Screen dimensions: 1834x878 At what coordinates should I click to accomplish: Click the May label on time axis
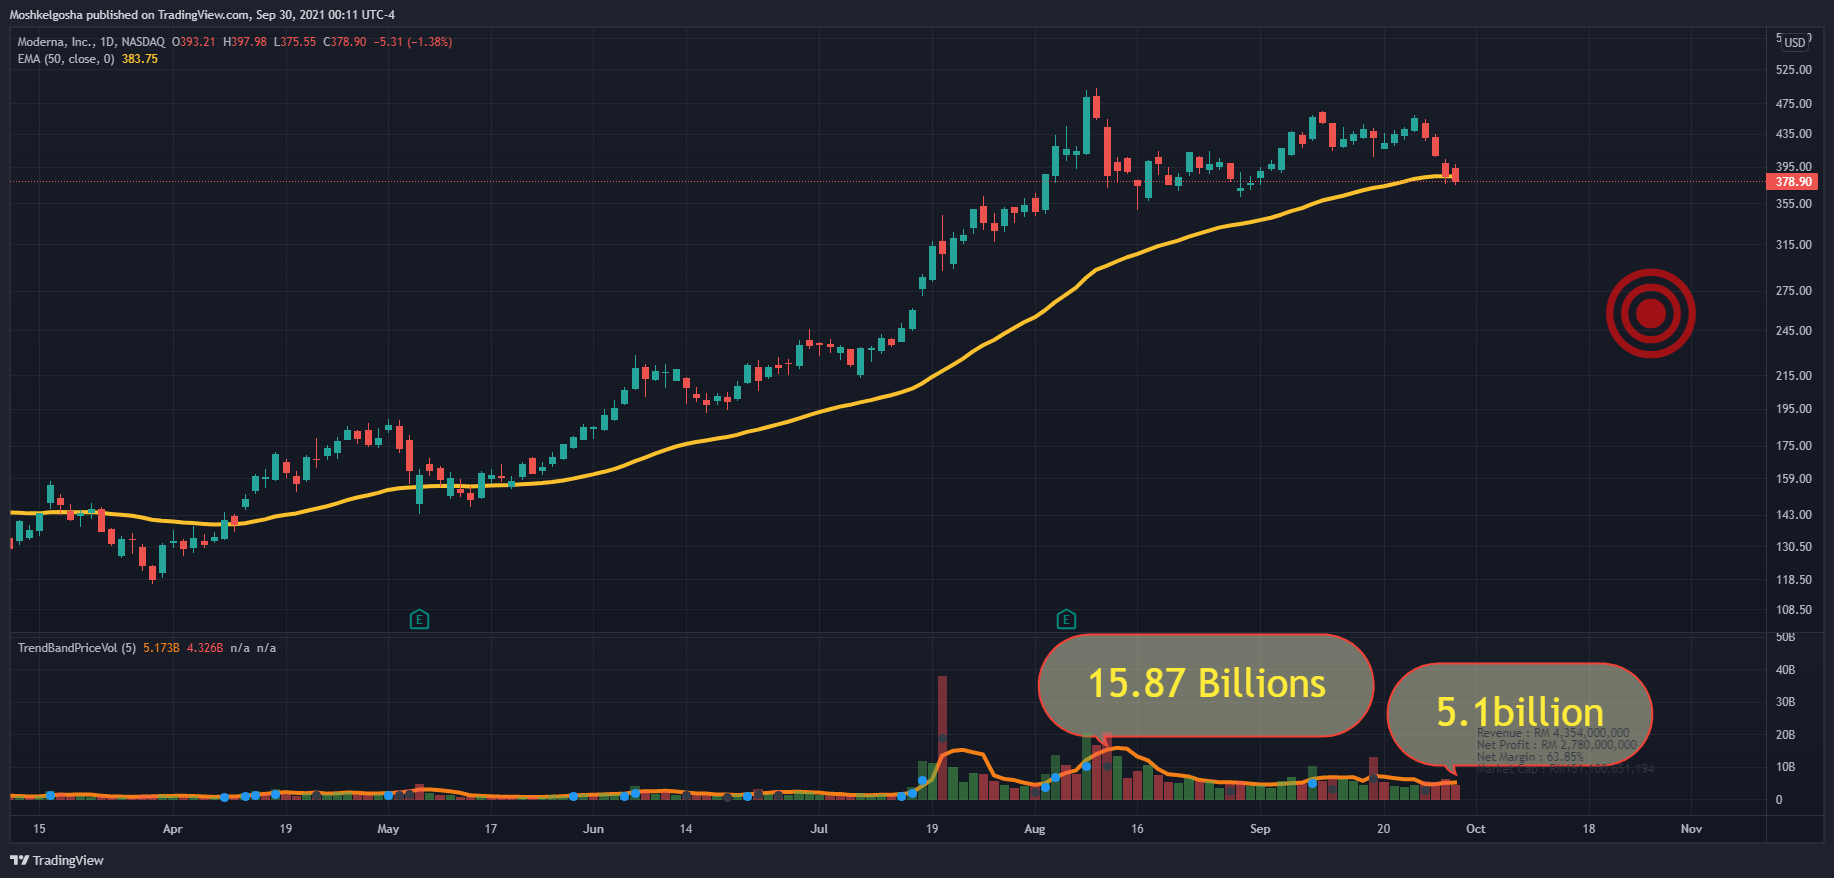click(x=388, y=829)
